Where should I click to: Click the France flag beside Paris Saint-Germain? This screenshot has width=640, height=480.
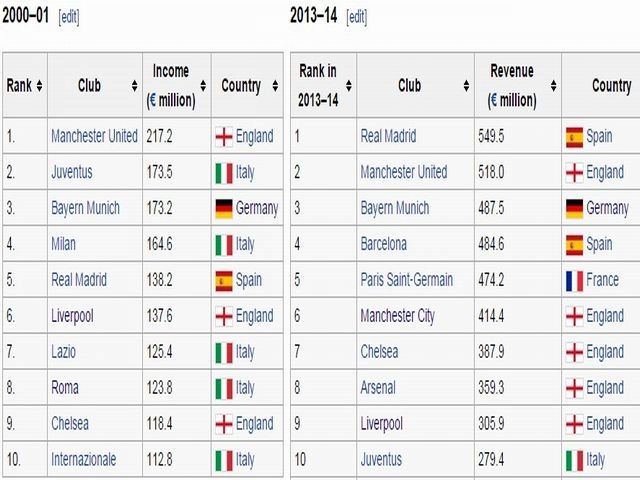click(574, 281)
